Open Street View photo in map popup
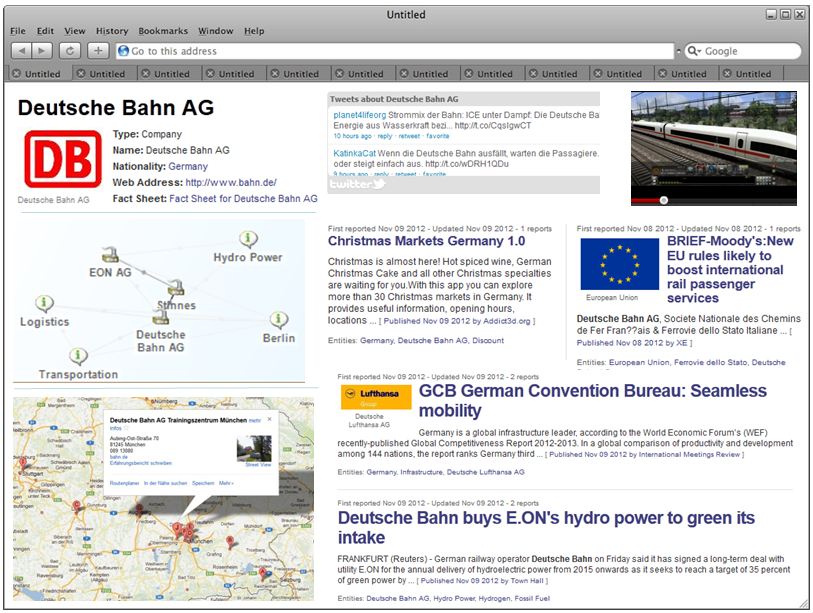Screen dimensions: 813x613 pos(254,449)
